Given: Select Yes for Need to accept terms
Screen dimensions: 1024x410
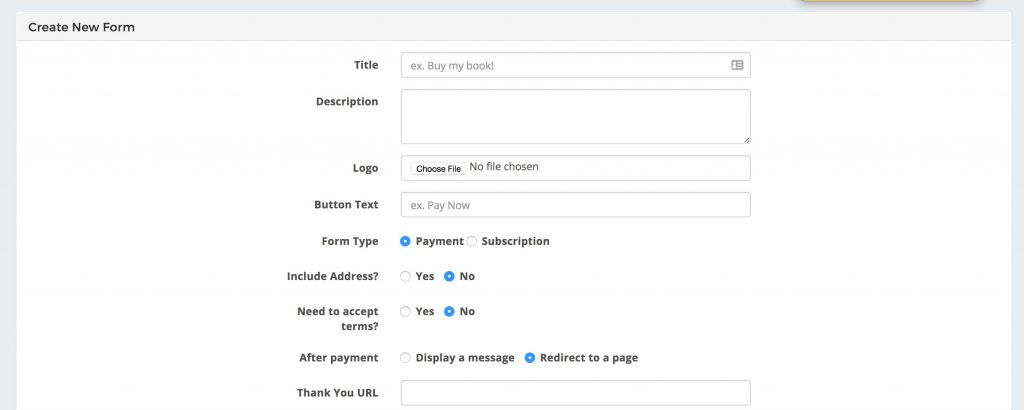Looking at the screenshot, I should [405, 312].
